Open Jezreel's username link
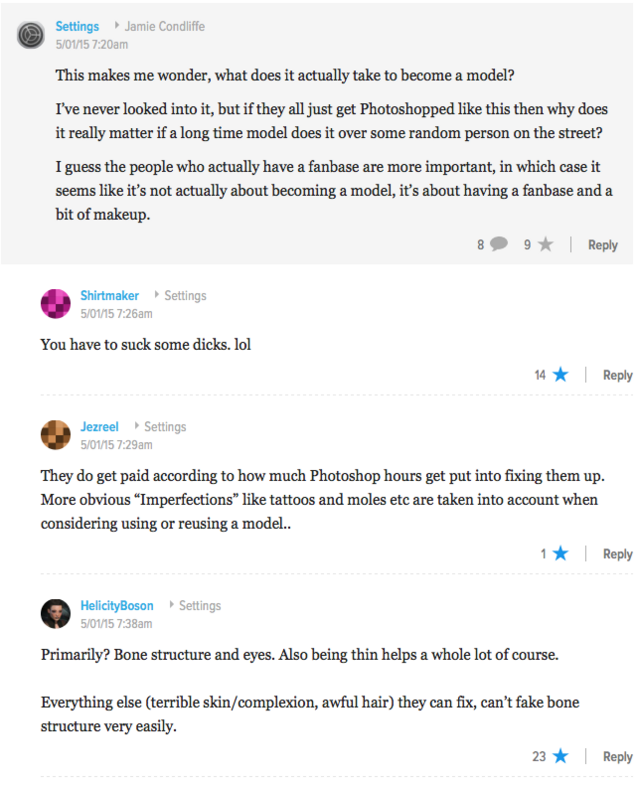 99,427
